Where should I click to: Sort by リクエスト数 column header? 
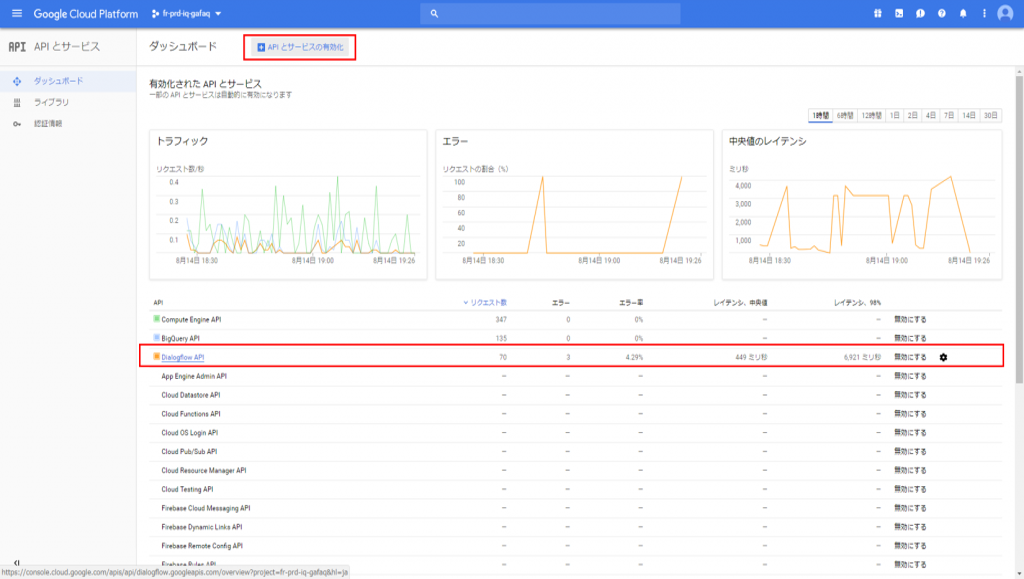pos(485,302)
